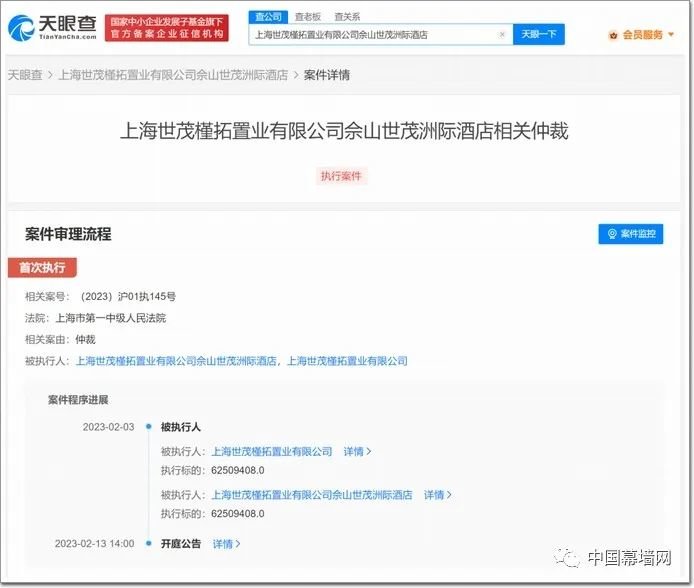This screenshot has height=588, width=694.
Task: Click the 开庭公告 label
Action: (181, 544)
